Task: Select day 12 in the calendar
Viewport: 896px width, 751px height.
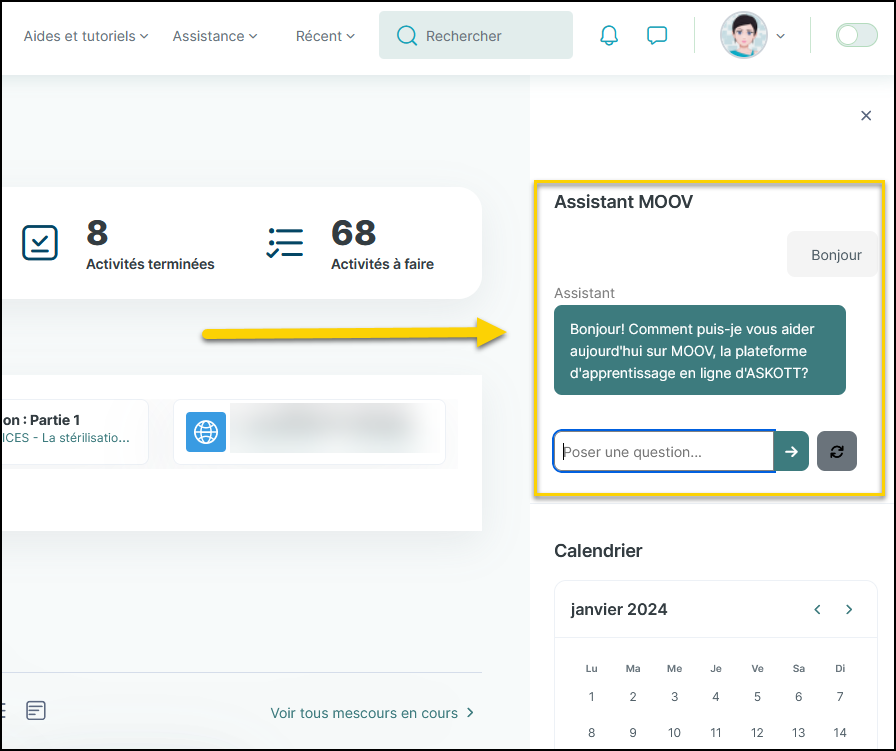Action: pos(757,733)
